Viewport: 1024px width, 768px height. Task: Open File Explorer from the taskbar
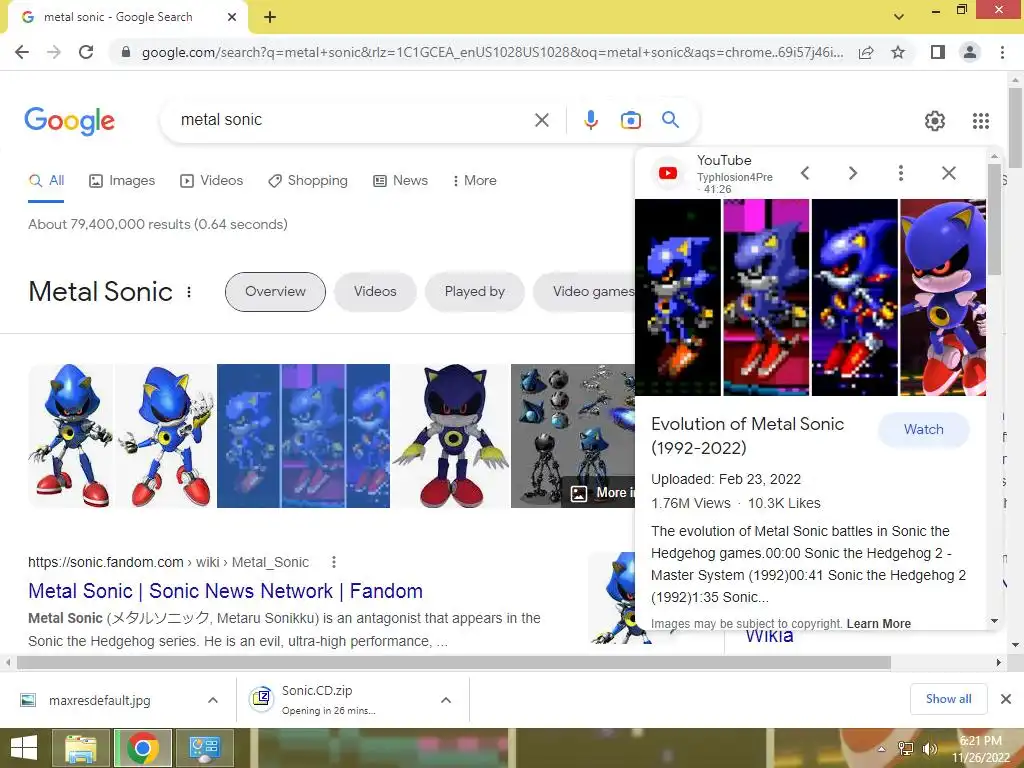click(80, 748)
